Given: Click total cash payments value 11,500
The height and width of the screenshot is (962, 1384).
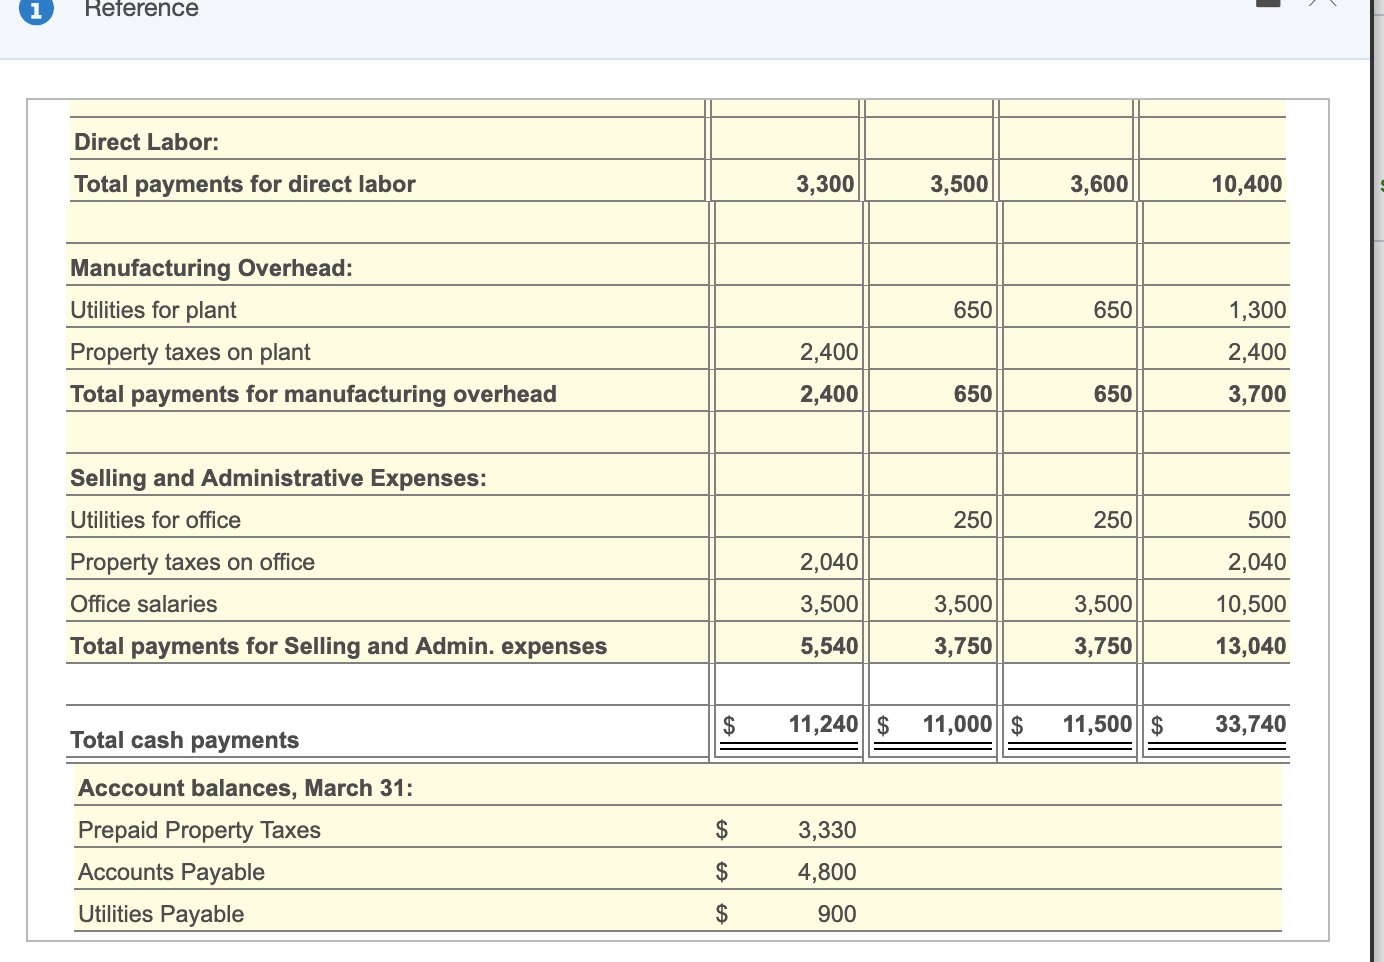Looking at the screenshot, I should (x=1097, y=724).
